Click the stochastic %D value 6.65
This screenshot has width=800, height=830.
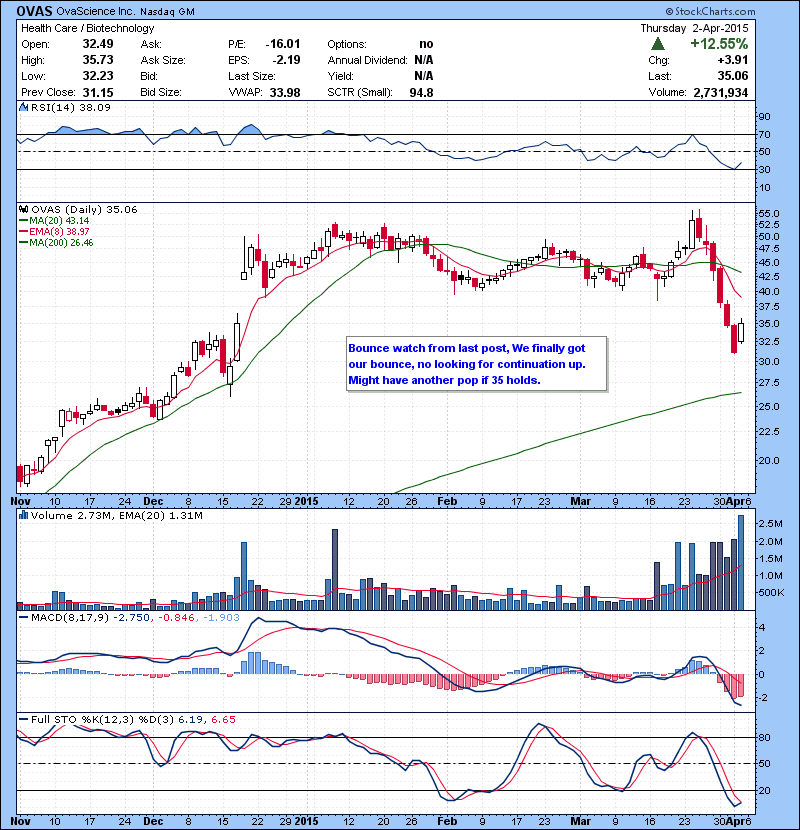pyautogui.click(x=223, y=719)
